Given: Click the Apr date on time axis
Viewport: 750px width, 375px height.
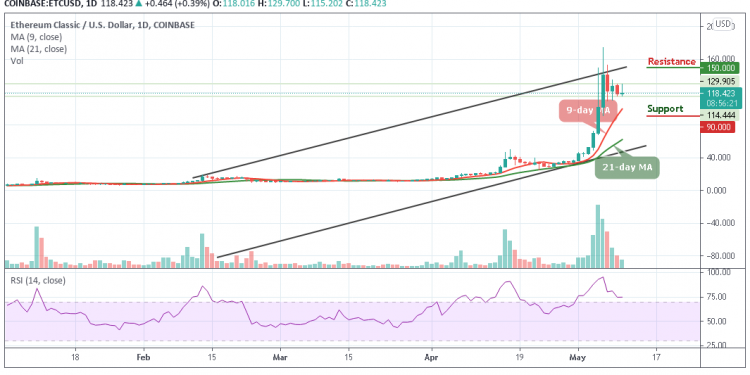Looking at the screenshot, I should (x=431, y=357).
